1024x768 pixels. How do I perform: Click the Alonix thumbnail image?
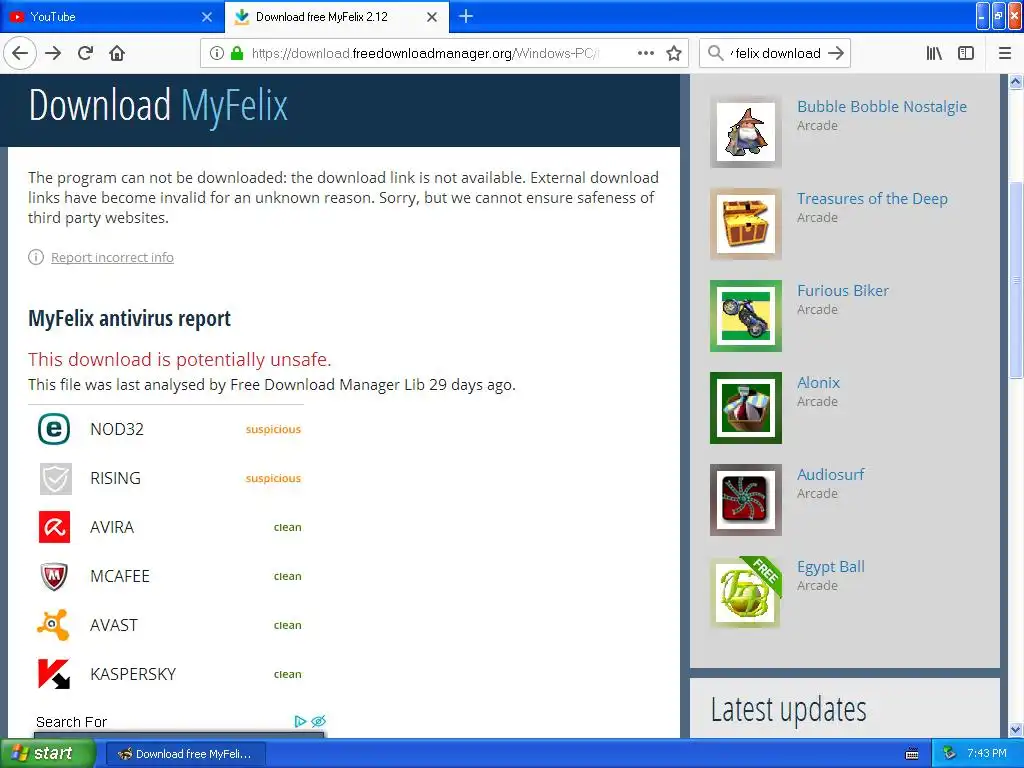[x=746, y=408]
